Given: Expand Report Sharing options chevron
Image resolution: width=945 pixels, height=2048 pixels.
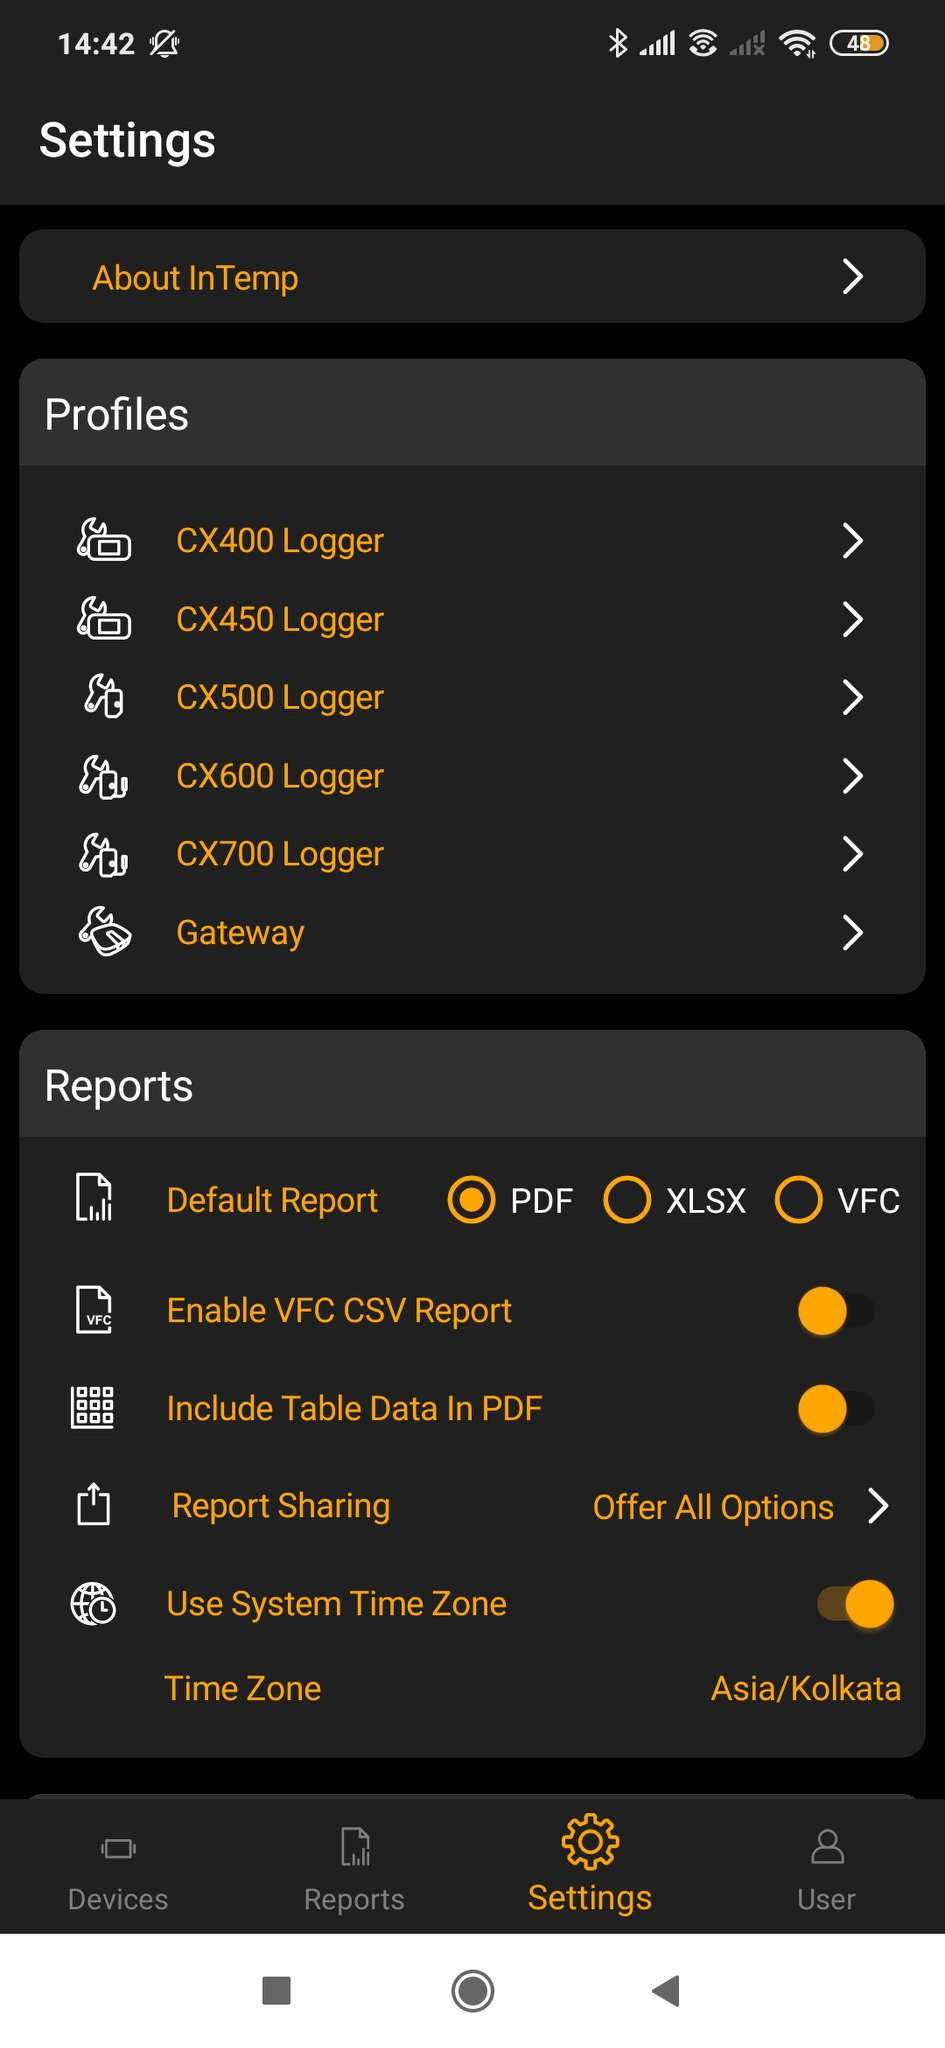Looking at the screenshot, I should tap(878, 1506).
